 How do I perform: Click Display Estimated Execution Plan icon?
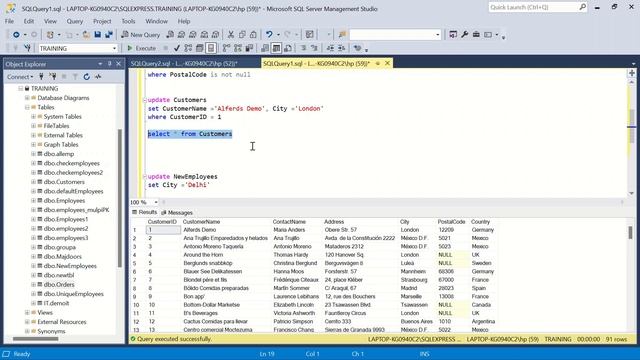188,48
